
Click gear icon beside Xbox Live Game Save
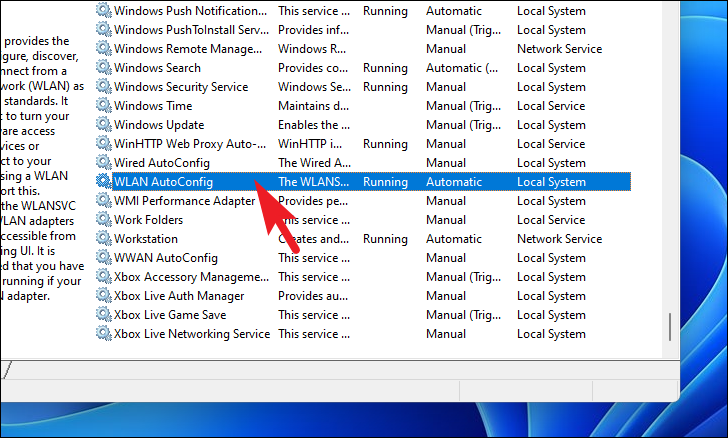[x=104, y=315]
